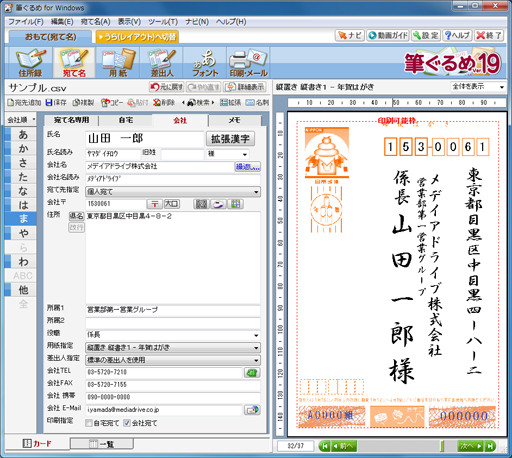Open the フォント font tool
Image resolution: width=512 pixels, height=458 pixels.
205,63
